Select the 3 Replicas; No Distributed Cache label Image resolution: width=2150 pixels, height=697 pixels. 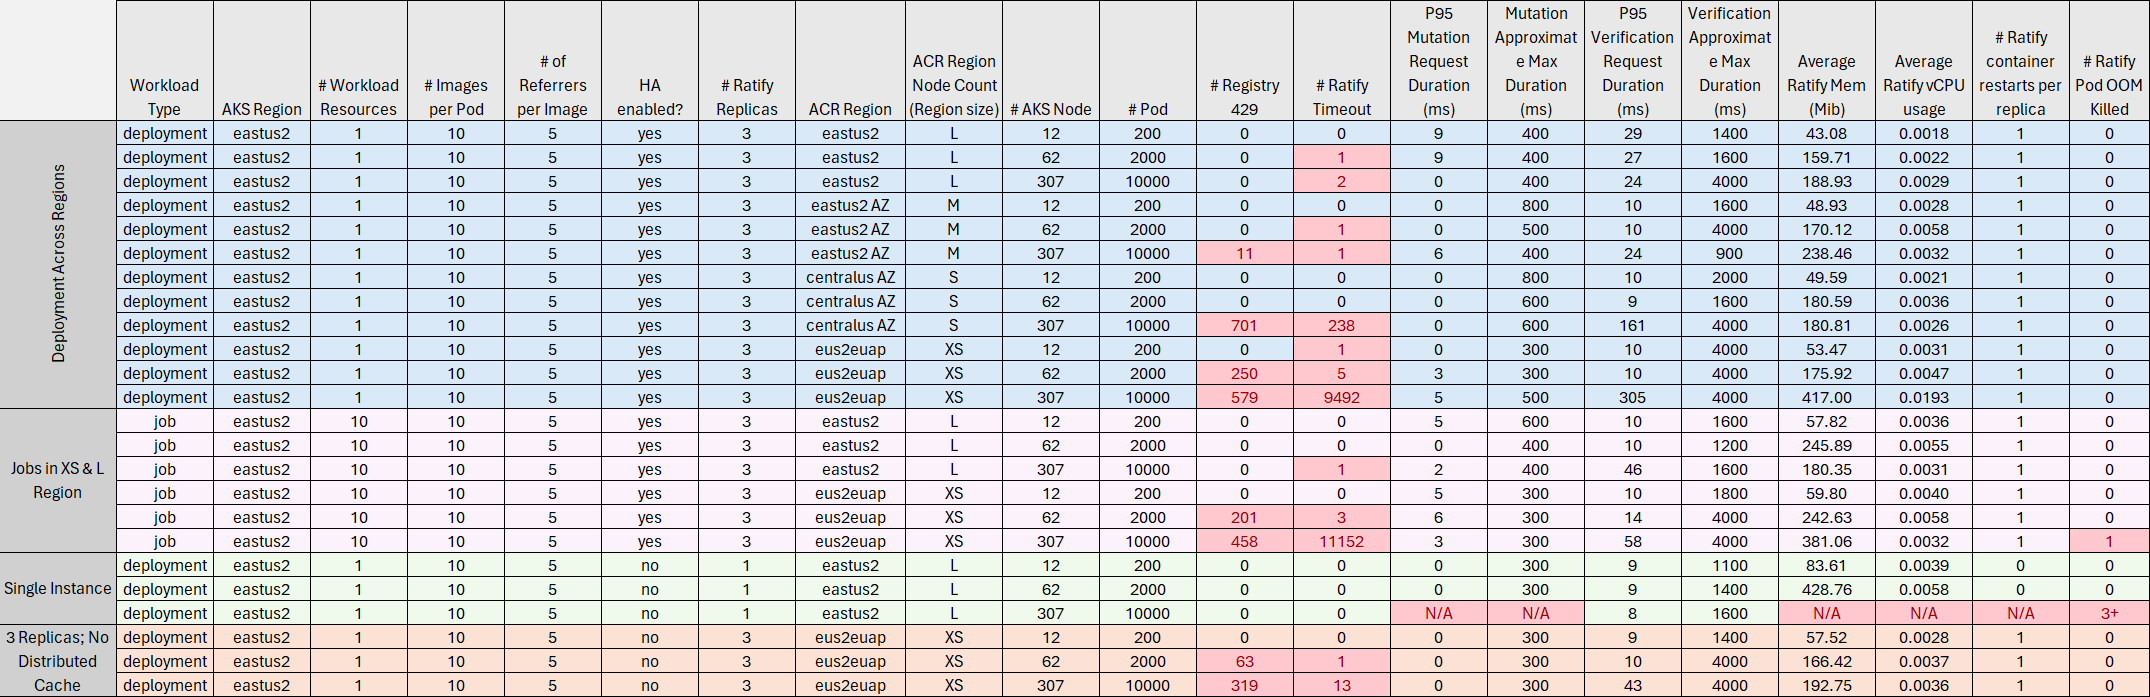coord(58,661)
